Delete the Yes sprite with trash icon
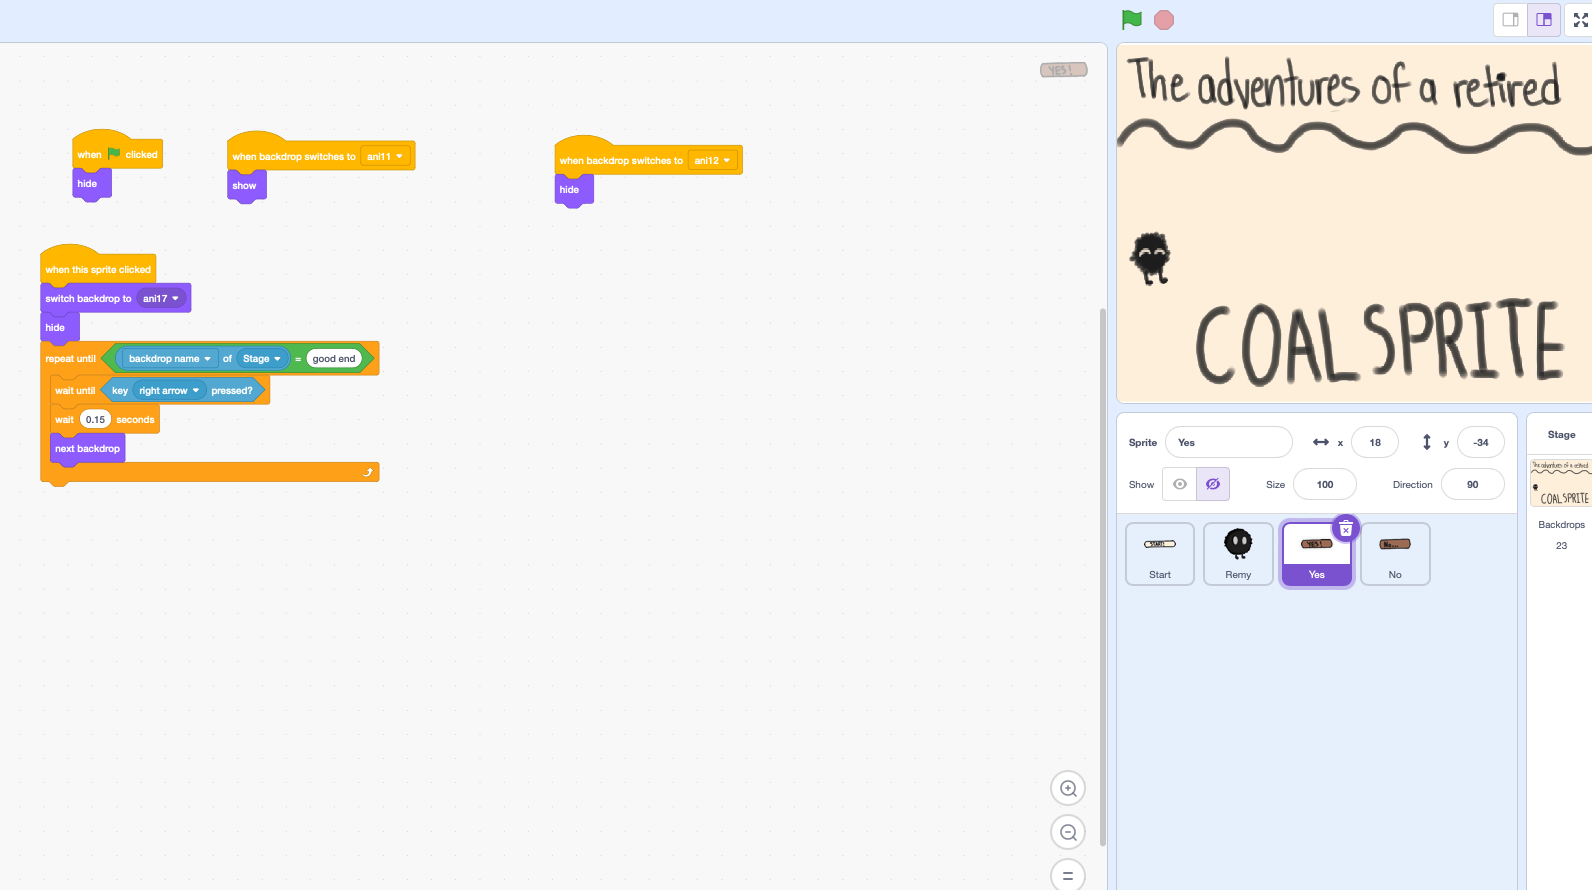The height and width of the screenshot is (890, 1592). 1346,529
